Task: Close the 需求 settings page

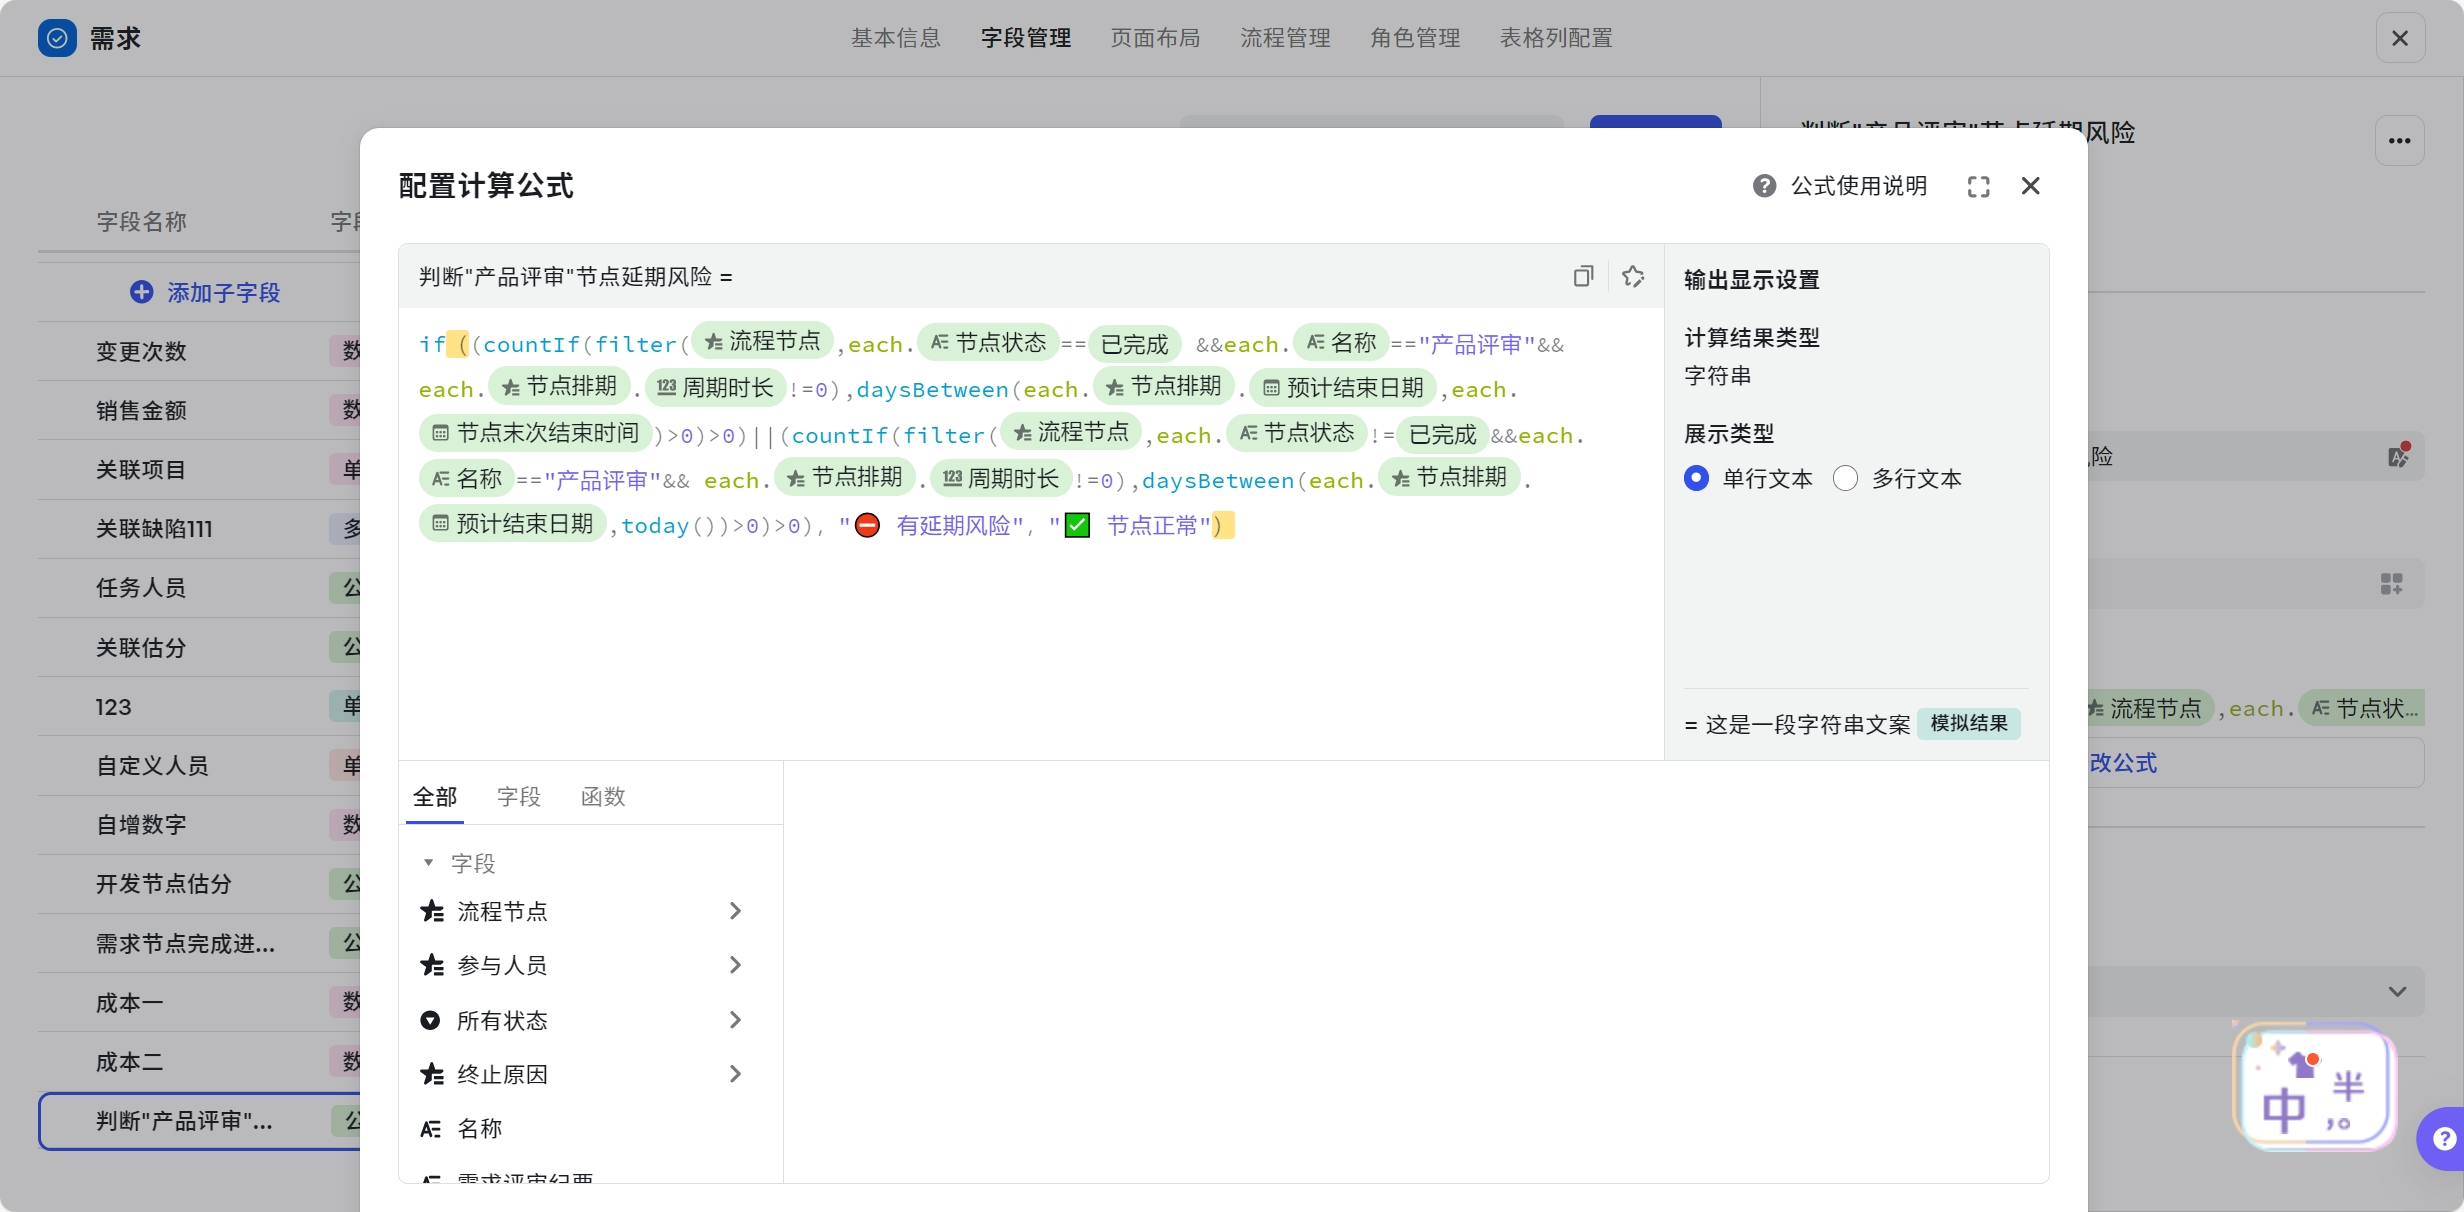Action: [2400, 38]
